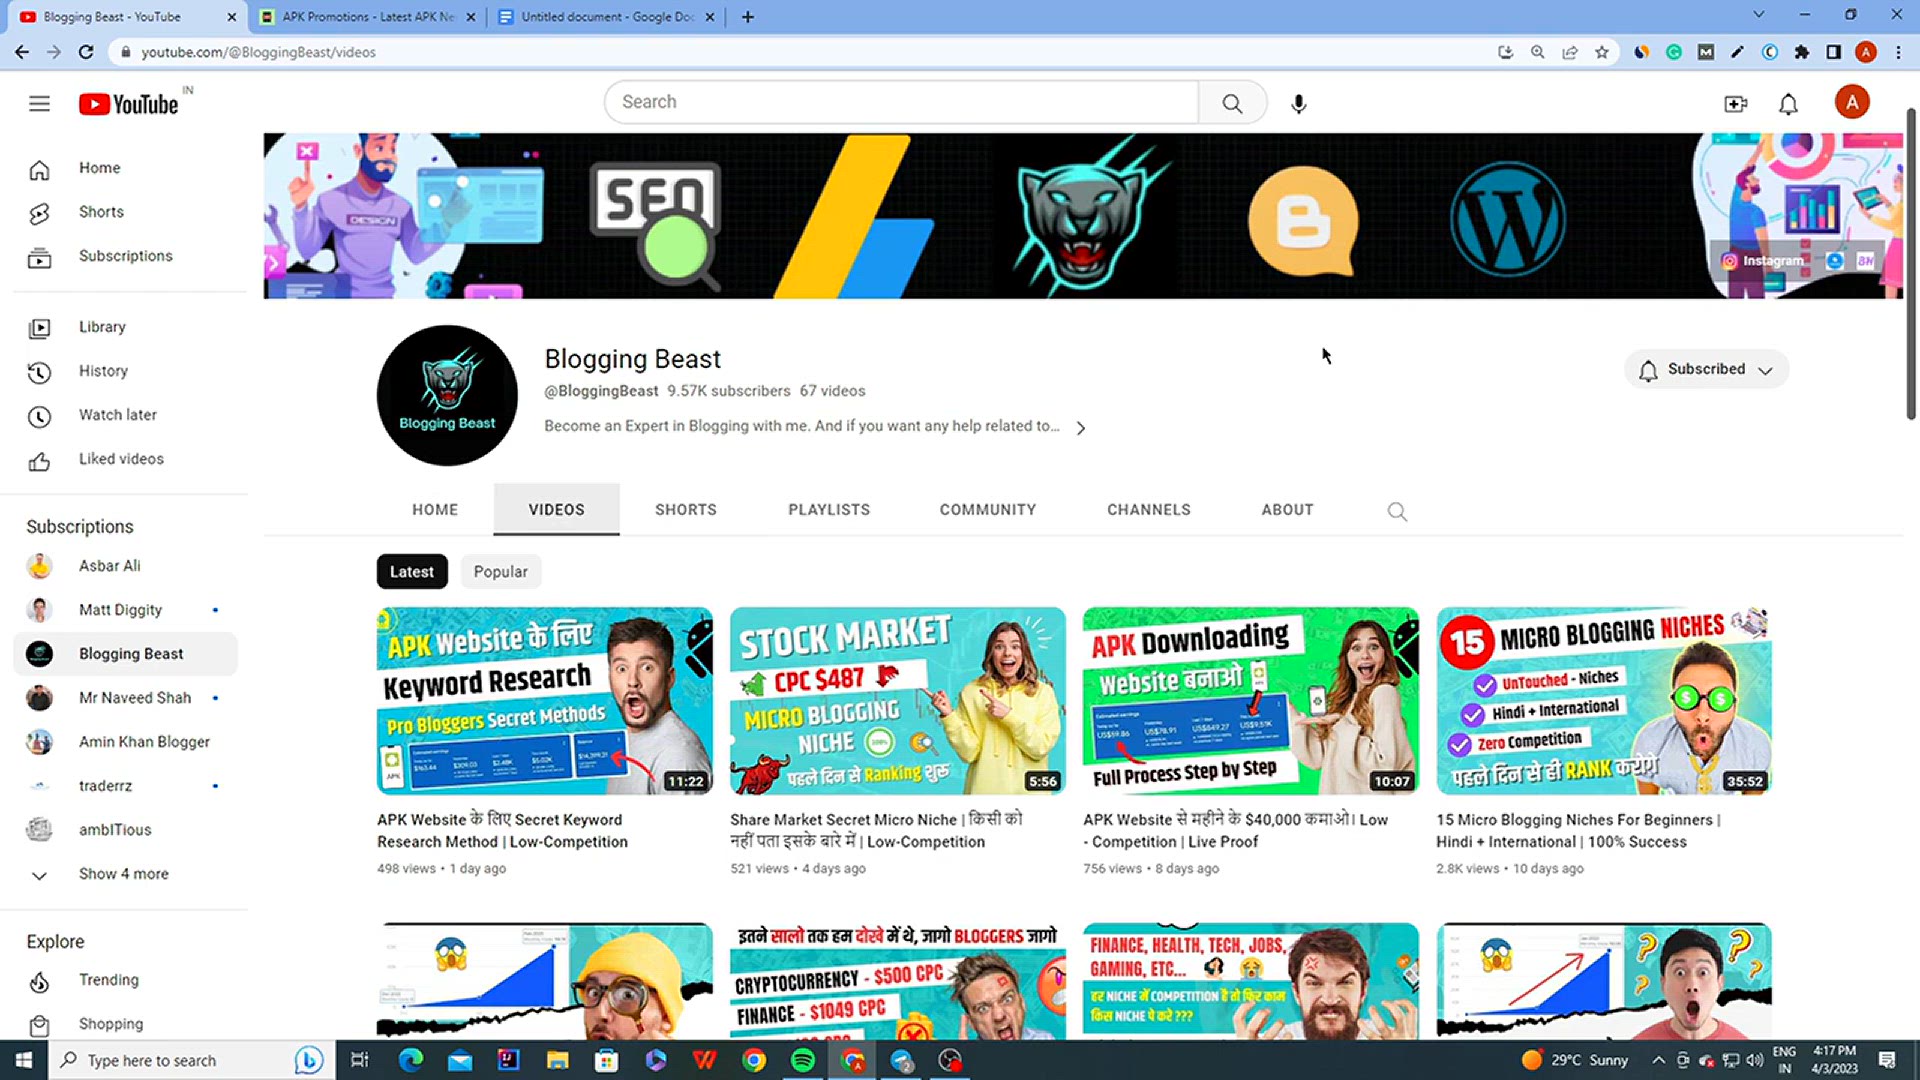The height and width of the screenshot is (1080, 1920).
Task: Click the browser reload button
Action: point(86,52)
